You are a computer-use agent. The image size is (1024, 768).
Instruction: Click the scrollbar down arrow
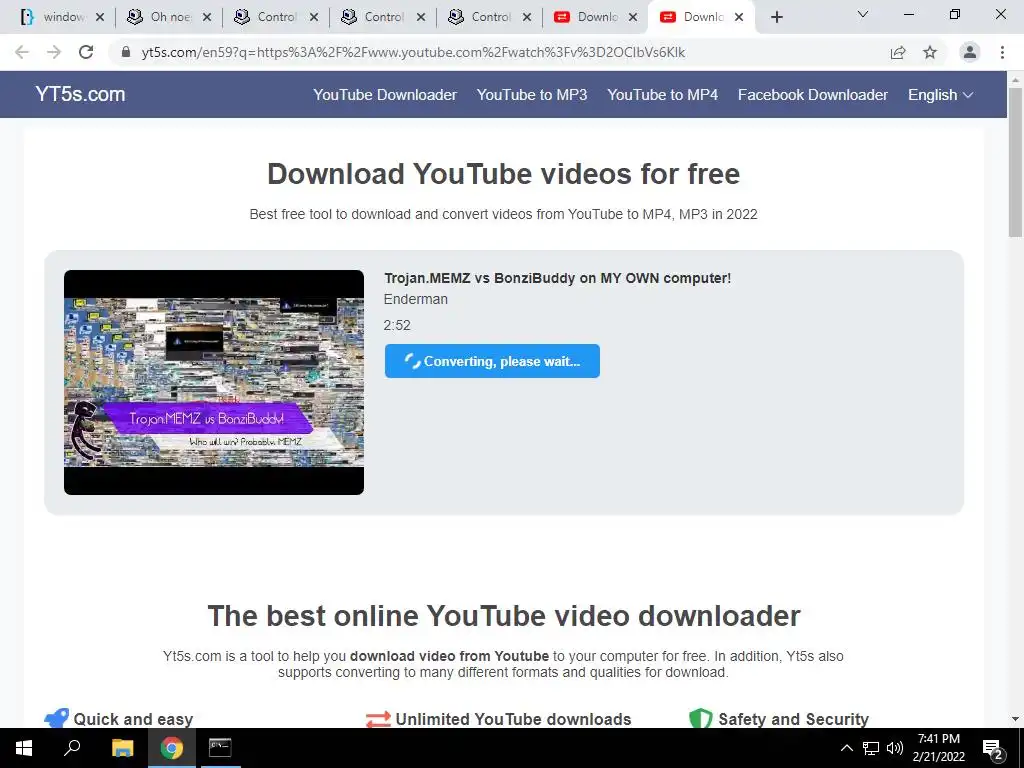pos(1016,719)
